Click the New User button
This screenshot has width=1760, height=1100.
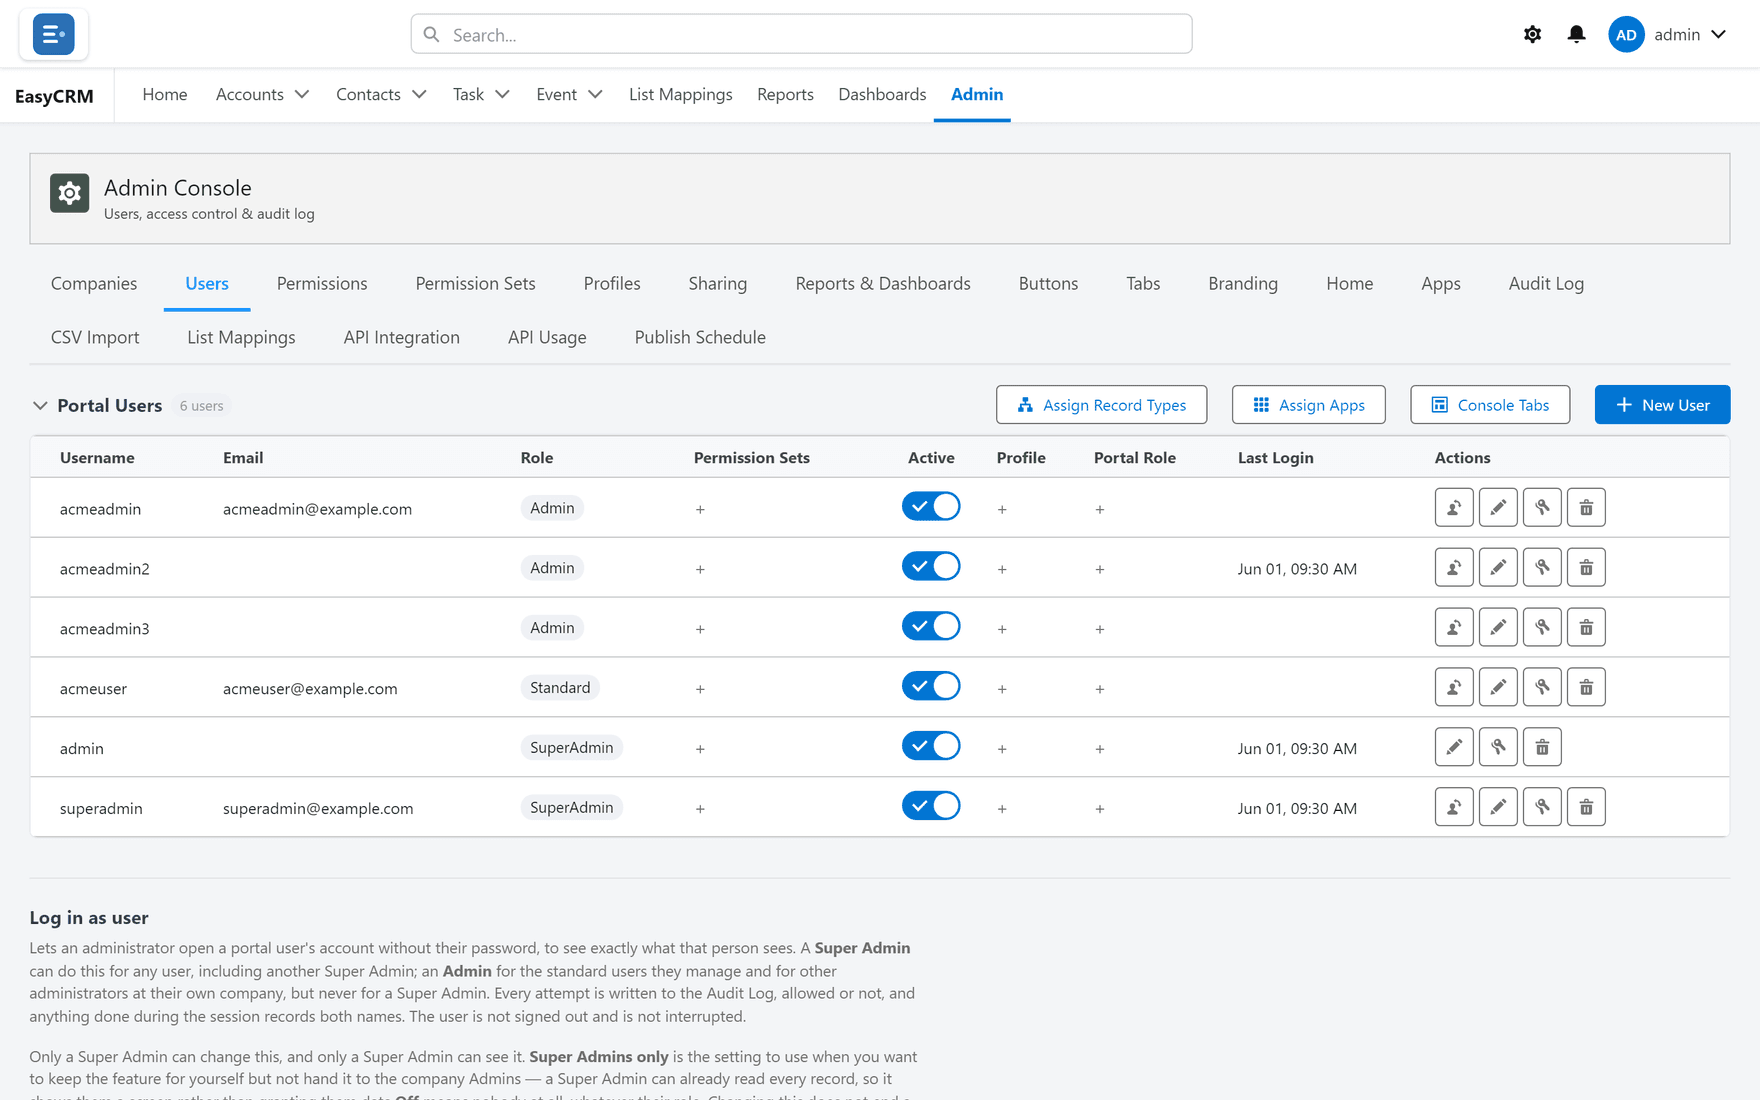1662,405
